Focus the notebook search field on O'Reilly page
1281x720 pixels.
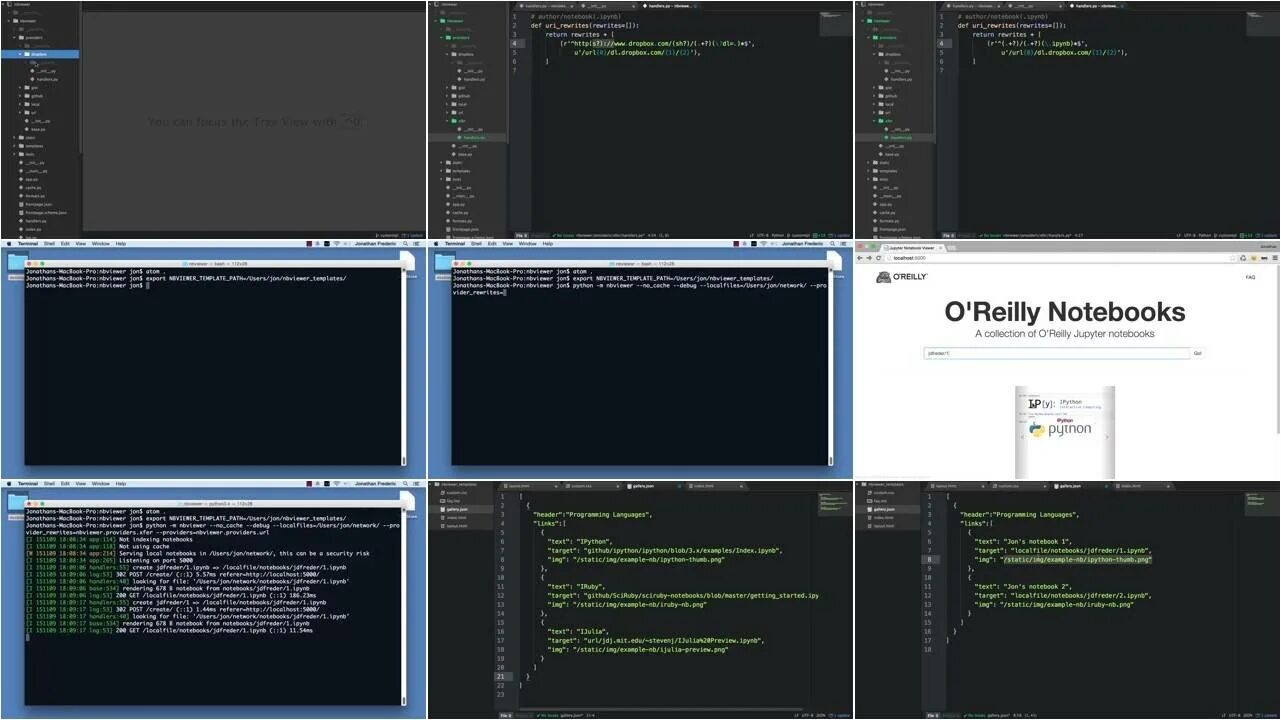click(x=1057, y=353)
